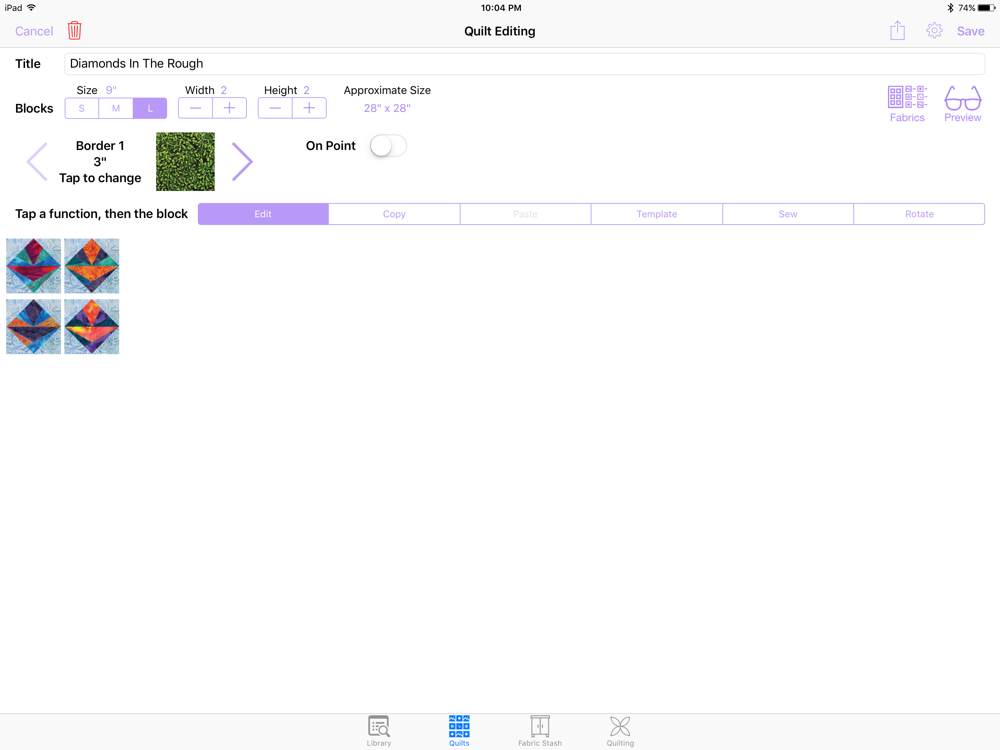This screenshot has width=1000, height=750.
Task: Switch to the Quilting tab
Action: pos(620,731)
